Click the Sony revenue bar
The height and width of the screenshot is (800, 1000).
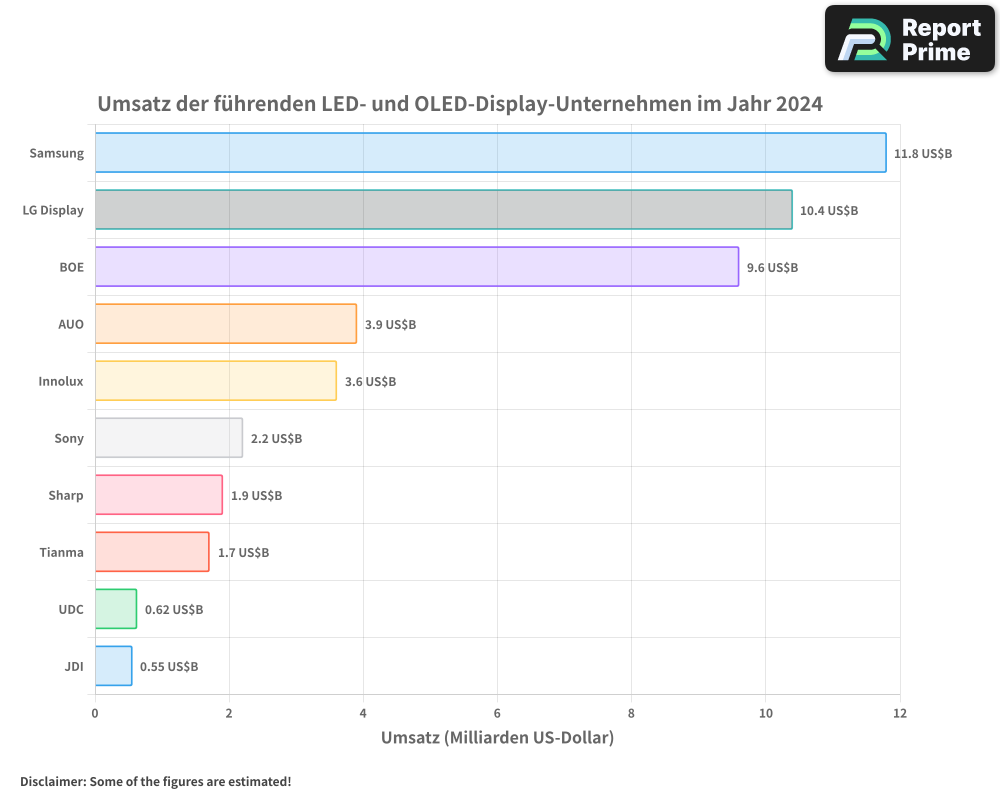tap(168, 438)
